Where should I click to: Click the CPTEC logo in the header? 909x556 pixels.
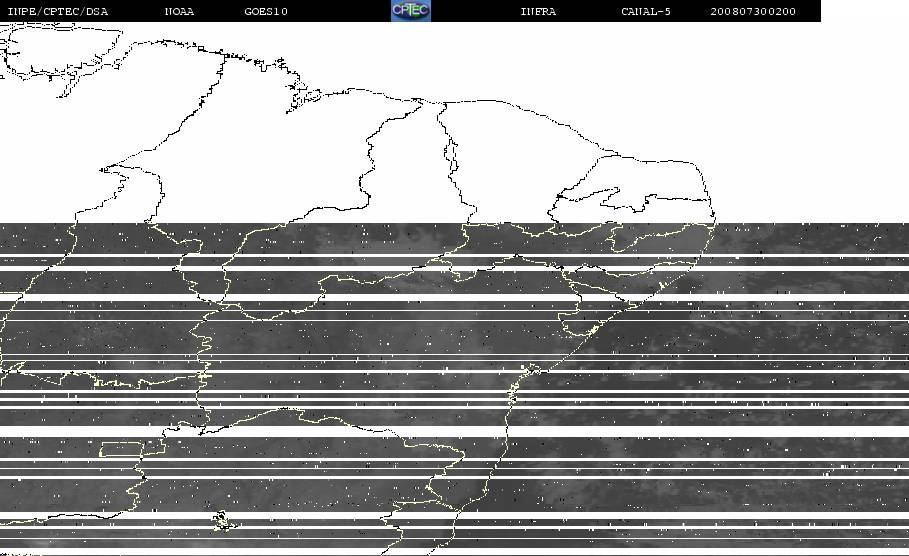(x=411, y=10)
